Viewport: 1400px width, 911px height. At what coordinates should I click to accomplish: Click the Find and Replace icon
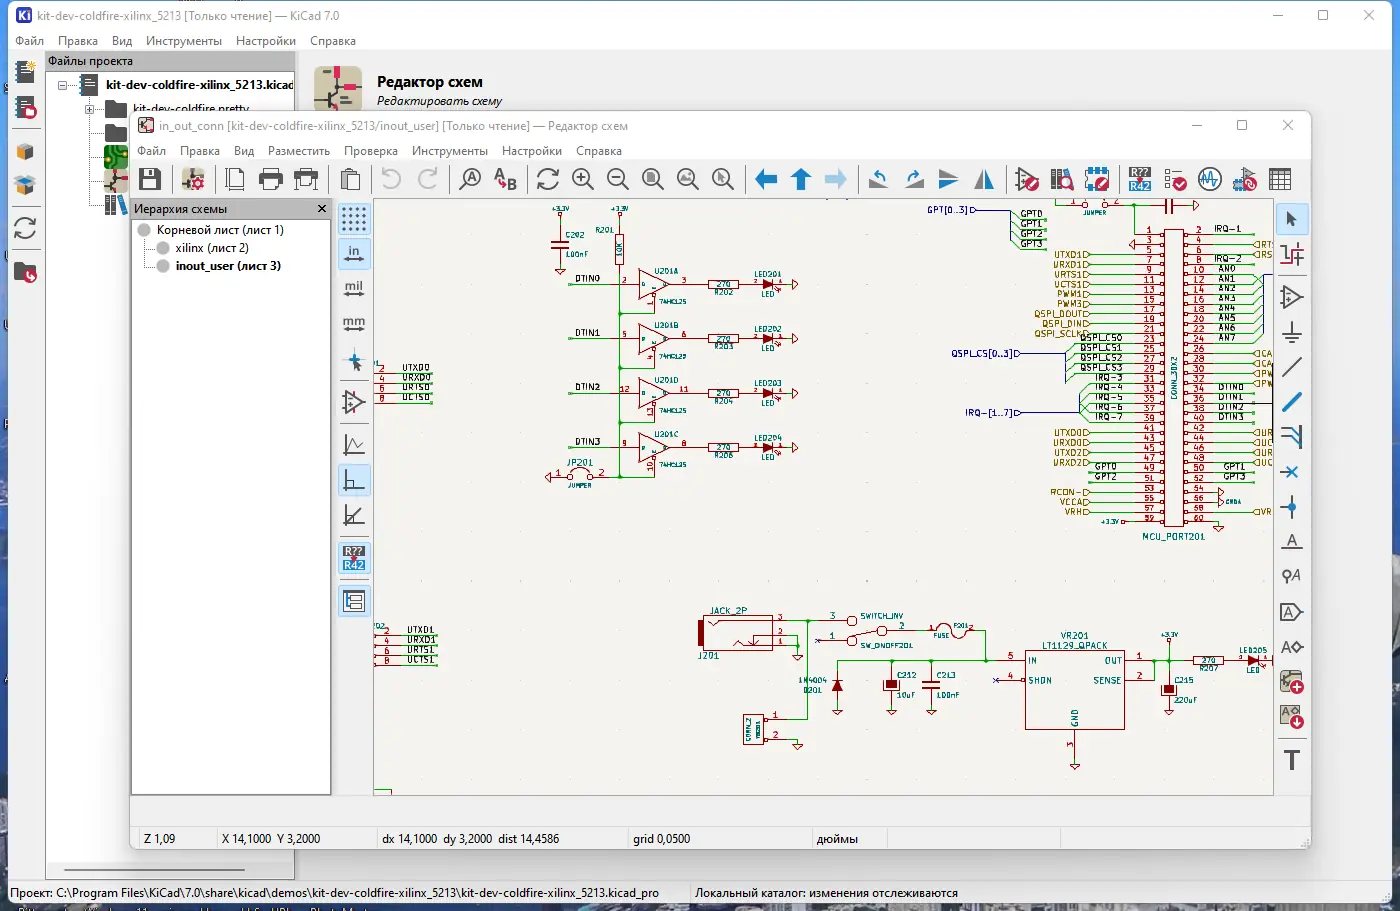(x=505, y=180)
